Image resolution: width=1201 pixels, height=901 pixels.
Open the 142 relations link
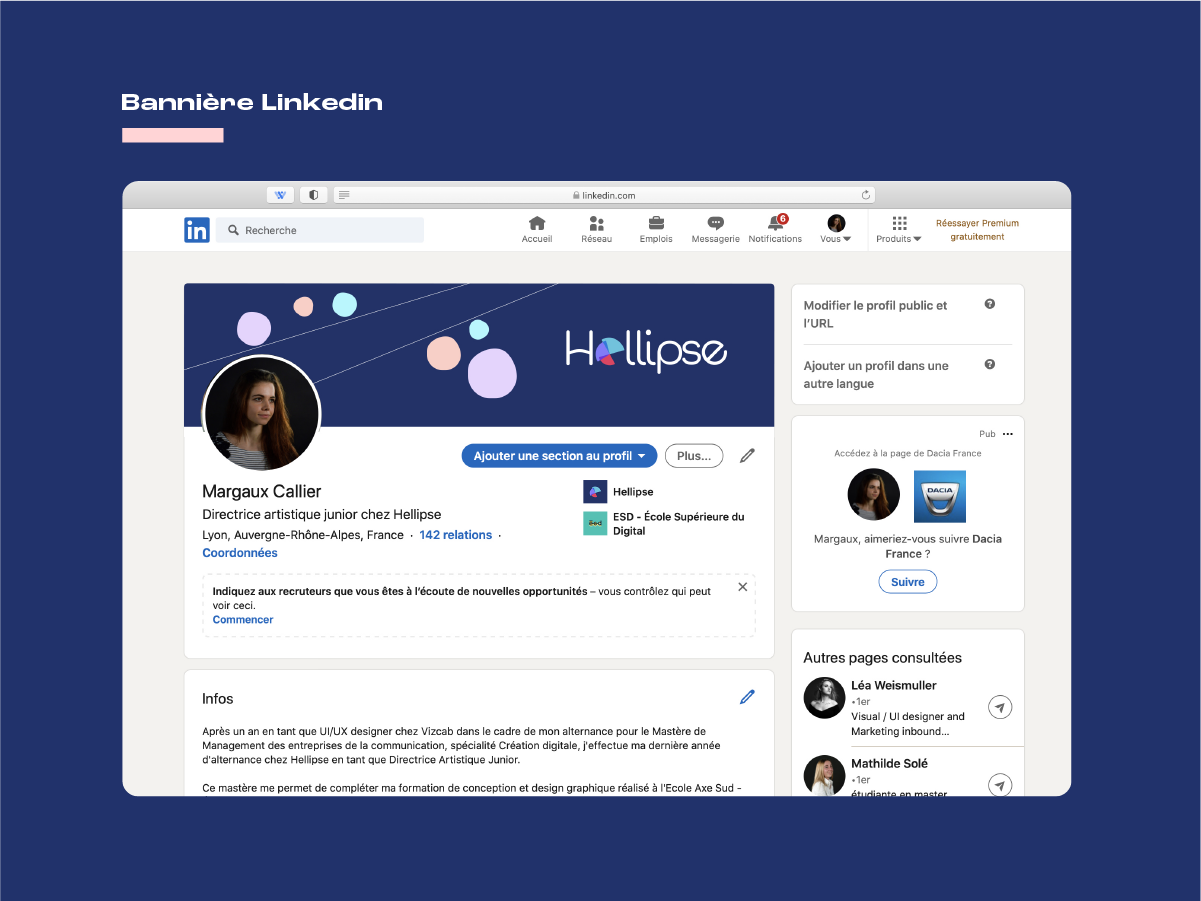coord(455,535)
